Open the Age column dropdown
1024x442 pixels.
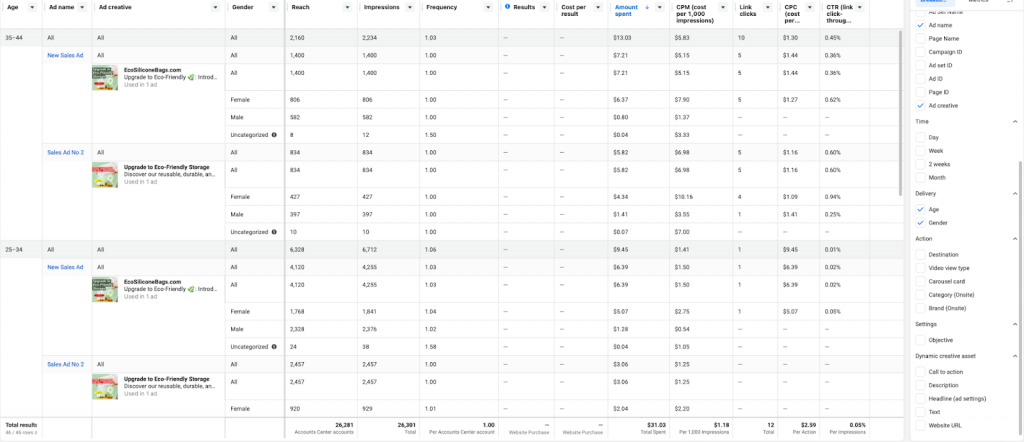pyautogui.click(x=31, y=7)
